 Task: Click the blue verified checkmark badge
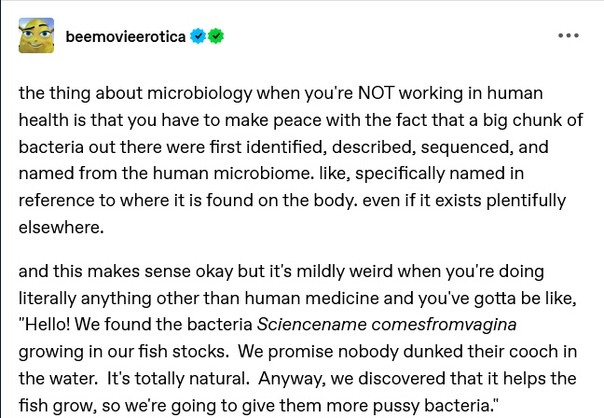tap(198, 36)
